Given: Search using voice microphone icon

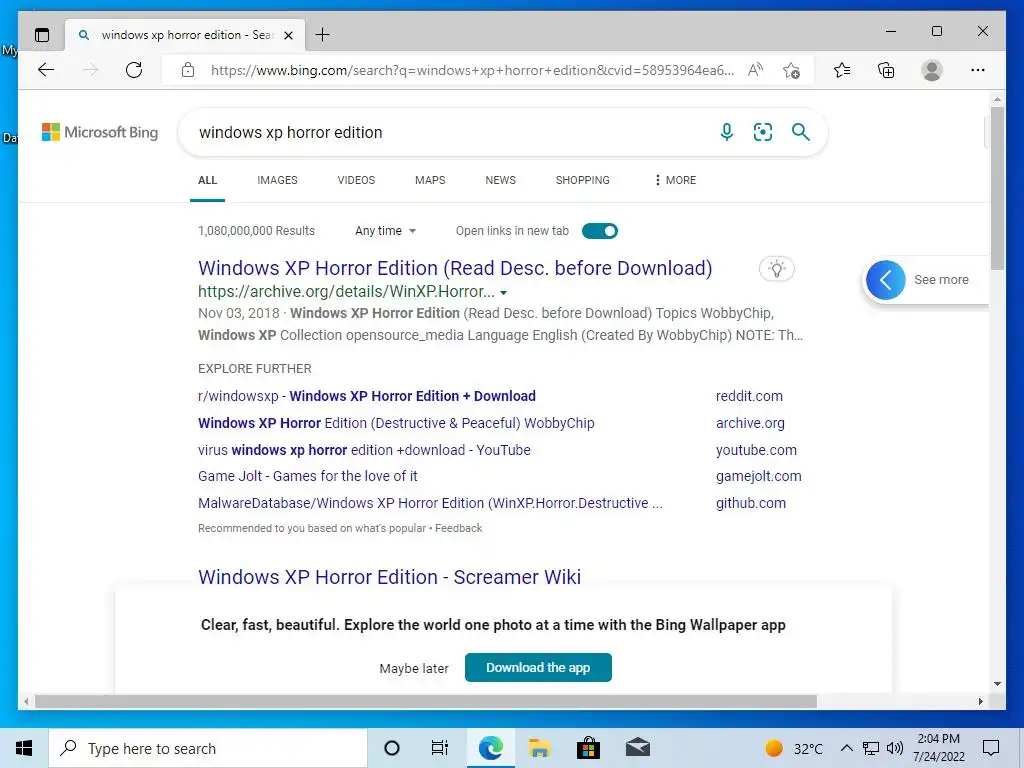Looking at the screenshot, I should tap(726, 132).
